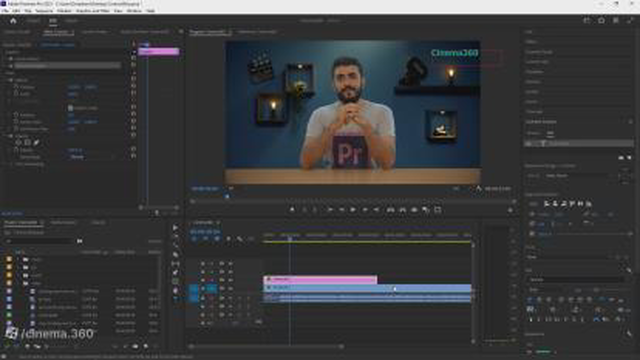Toggle visibility of text layer in Essential Graphics

coord(529,143)
